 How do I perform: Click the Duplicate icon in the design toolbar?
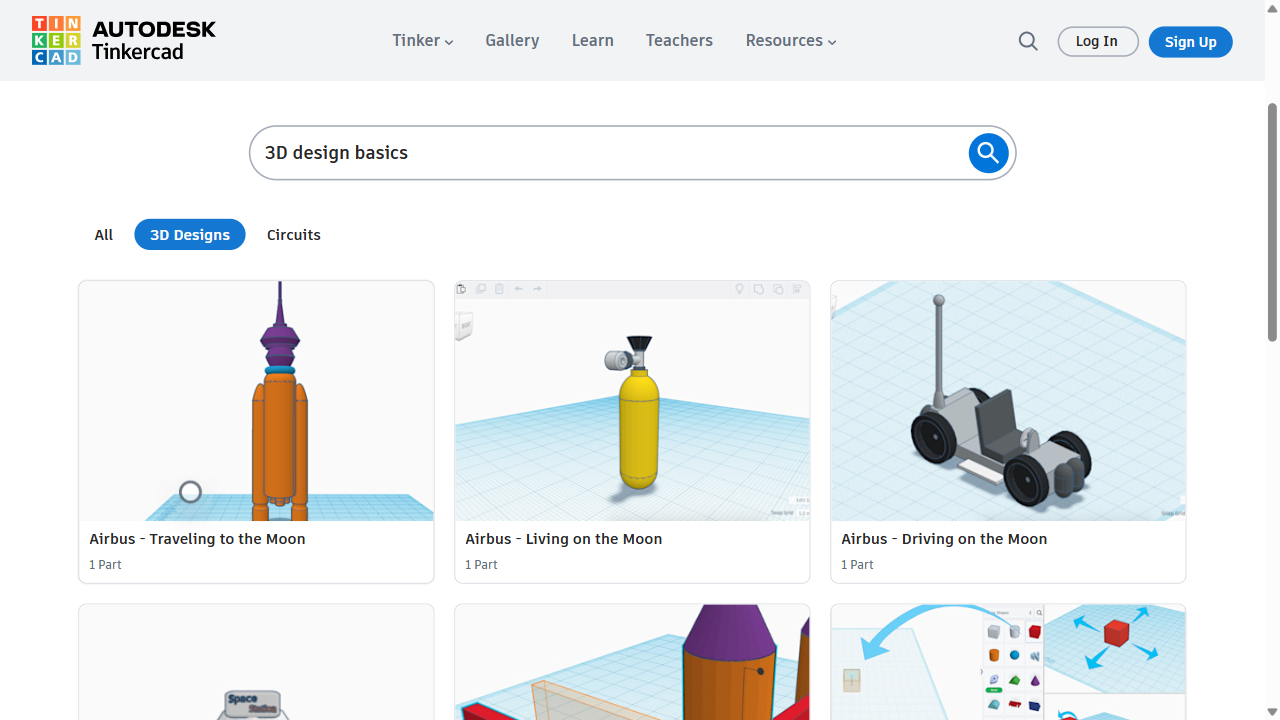tap(481, 288)
